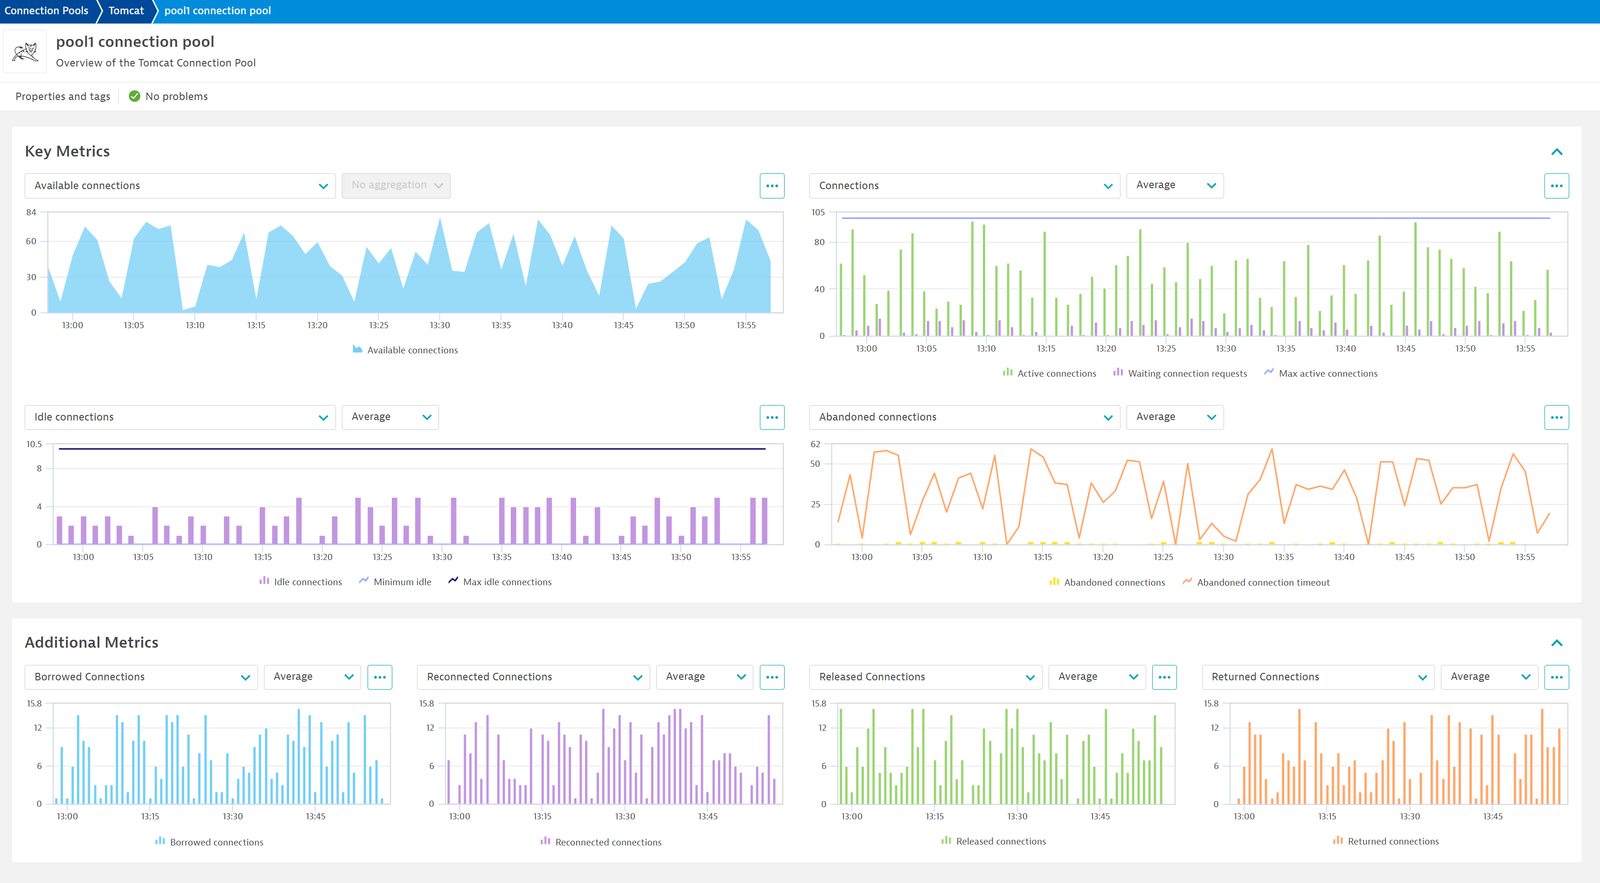The width and height of the screenshot is (1600, 883).
Task: Toggle Waiting connection requests legend series
Action: (x=1180, y=373)
